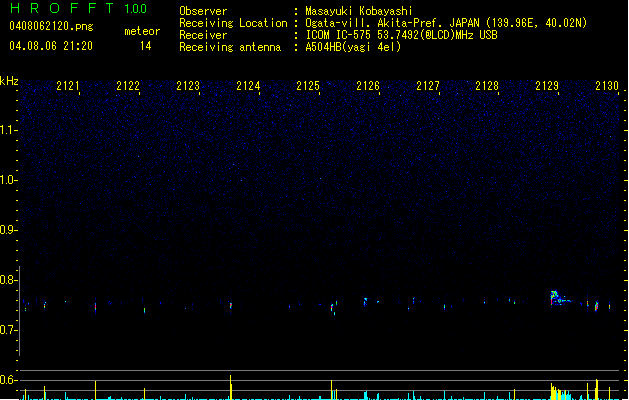This screenshot has width=629, height=400.
Task: Click the Receiving Location label
Action: click(x=232, y=23)
